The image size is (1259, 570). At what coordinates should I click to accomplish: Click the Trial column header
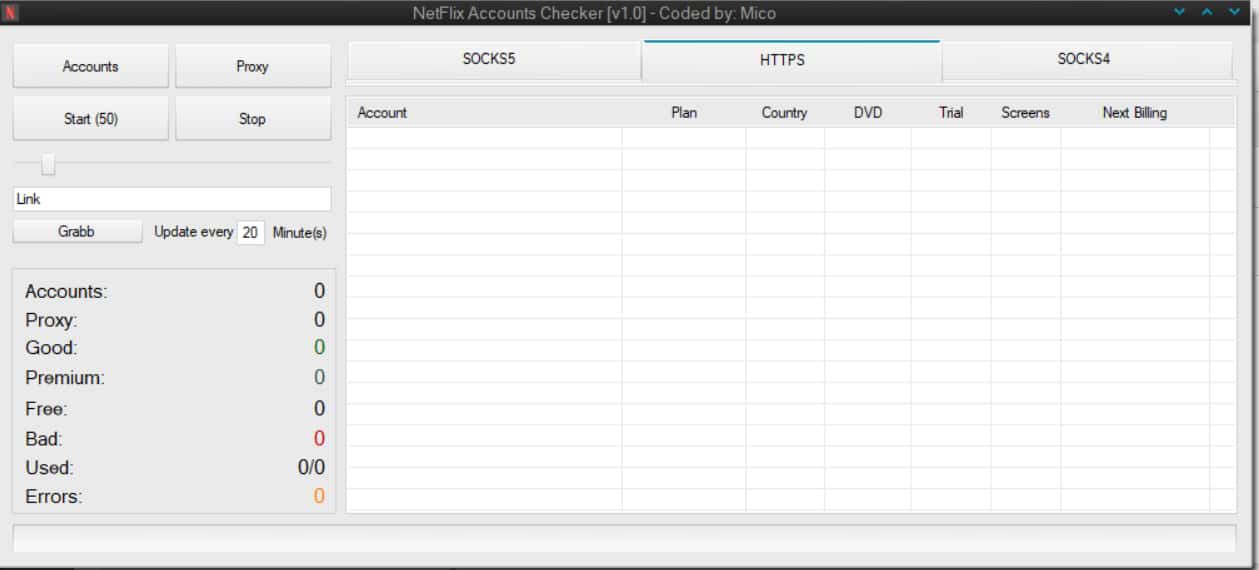(x=951, y=113)
